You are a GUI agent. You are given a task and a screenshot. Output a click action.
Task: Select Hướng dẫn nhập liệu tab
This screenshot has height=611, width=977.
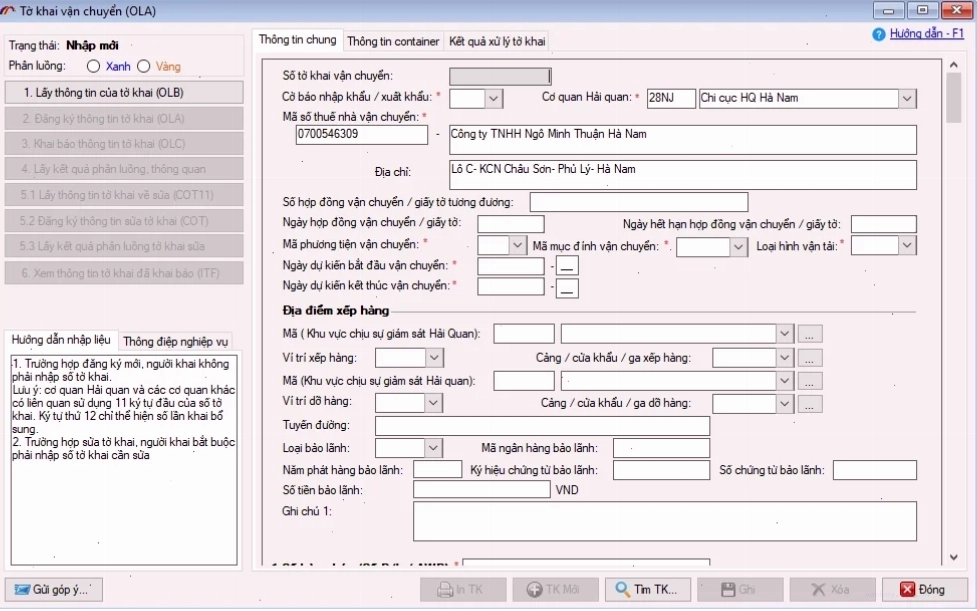(x=61, y=339)
